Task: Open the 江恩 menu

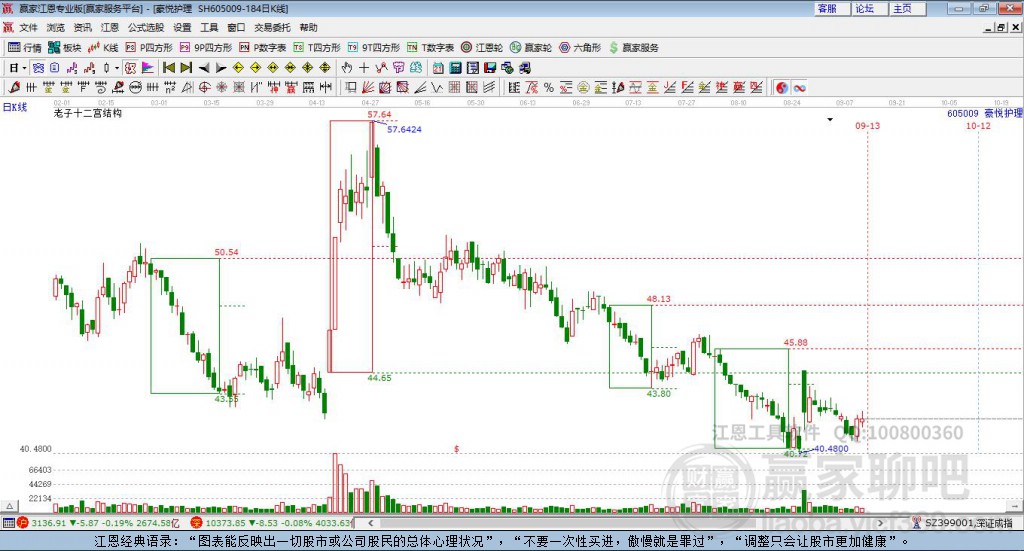Action: (x=110, y=27)
